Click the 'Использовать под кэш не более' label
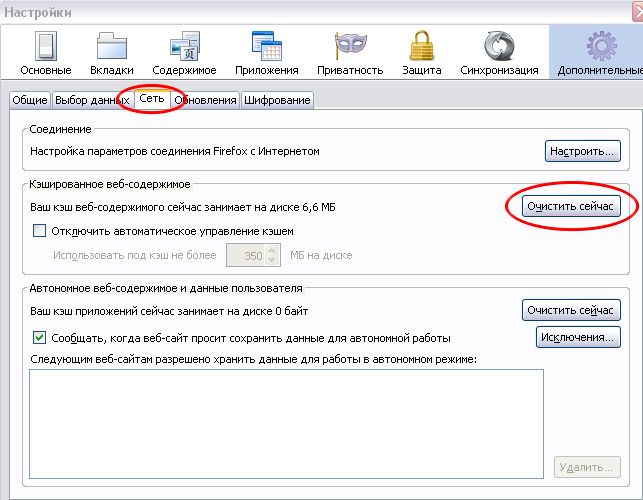 point(135,255)
